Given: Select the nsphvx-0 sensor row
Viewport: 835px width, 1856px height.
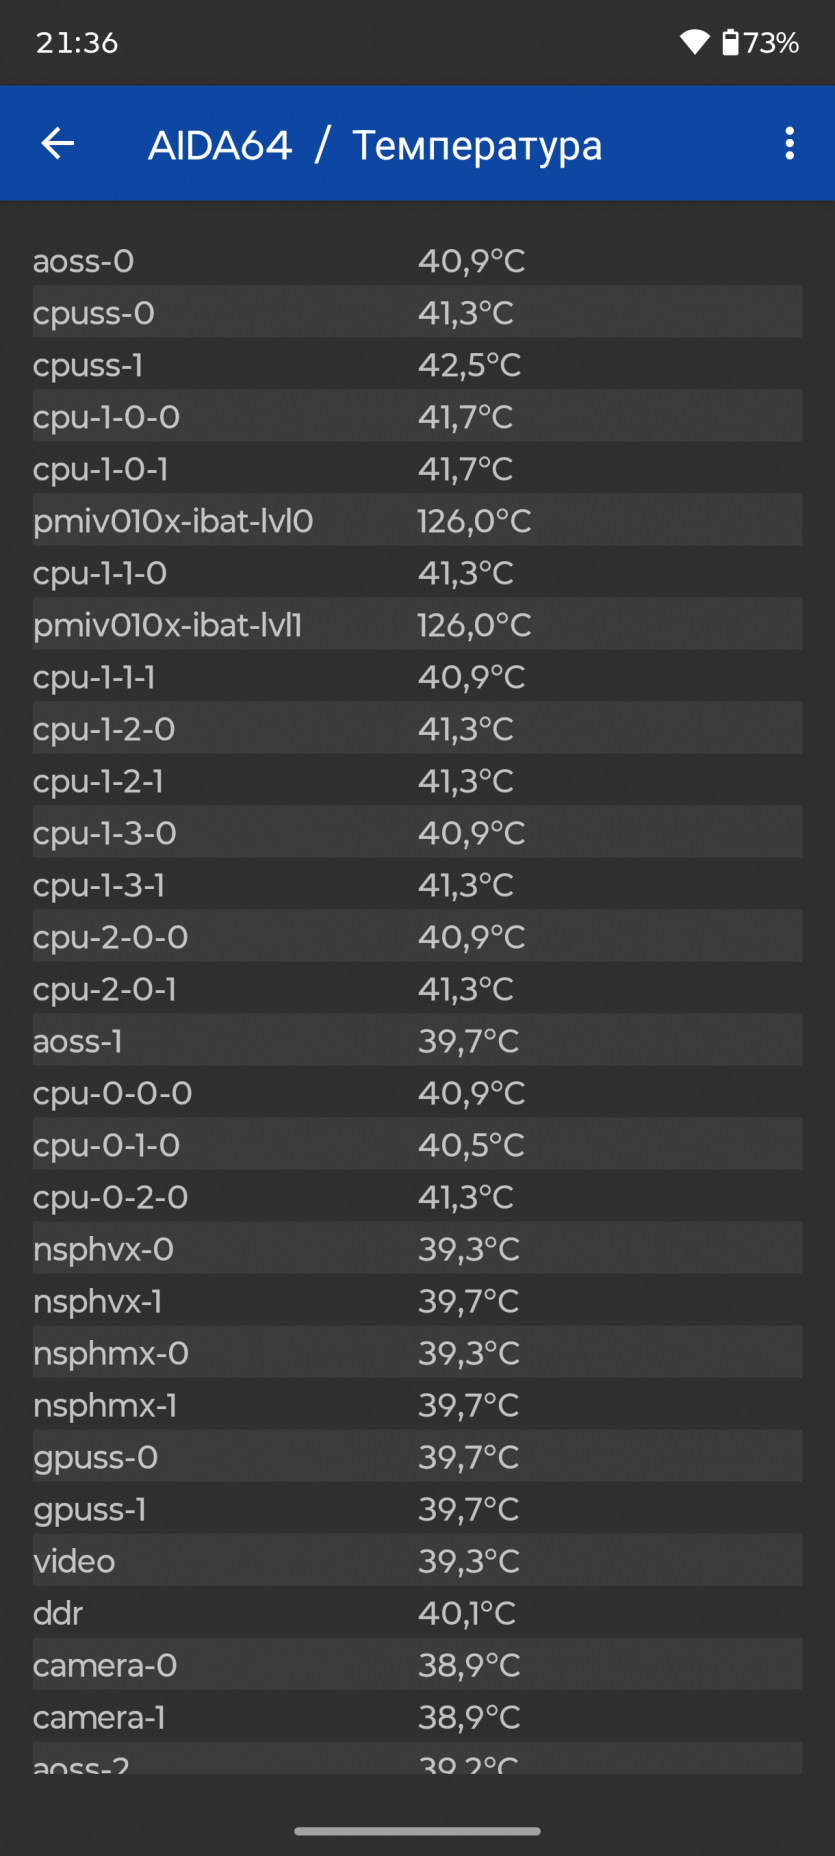Looking at the screenshot, I should (x=417, y=1249).
